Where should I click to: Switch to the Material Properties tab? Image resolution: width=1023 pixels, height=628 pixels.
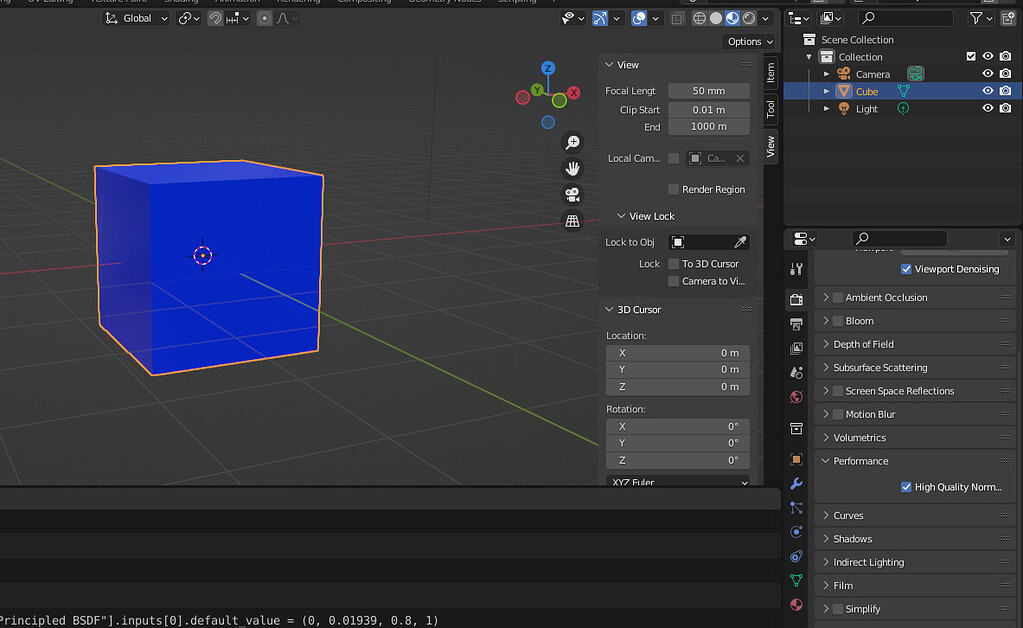[795, 604]
